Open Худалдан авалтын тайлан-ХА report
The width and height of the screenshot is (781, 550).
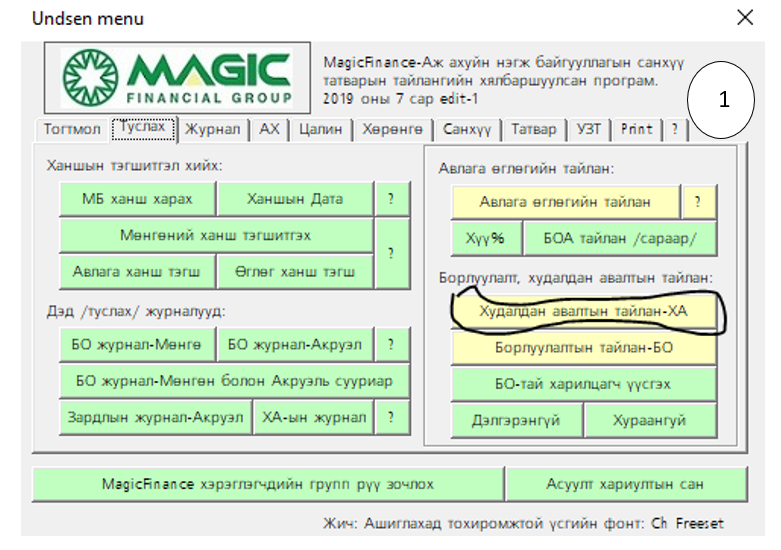584,311
